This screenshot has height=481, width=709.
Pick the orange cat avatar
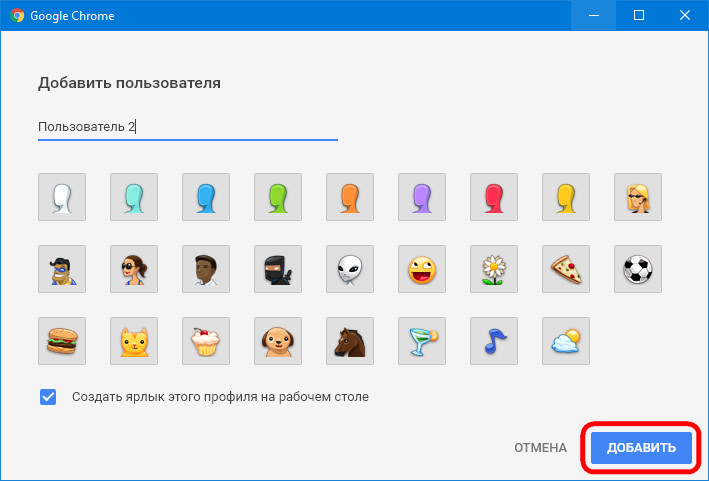coord(134,341)
